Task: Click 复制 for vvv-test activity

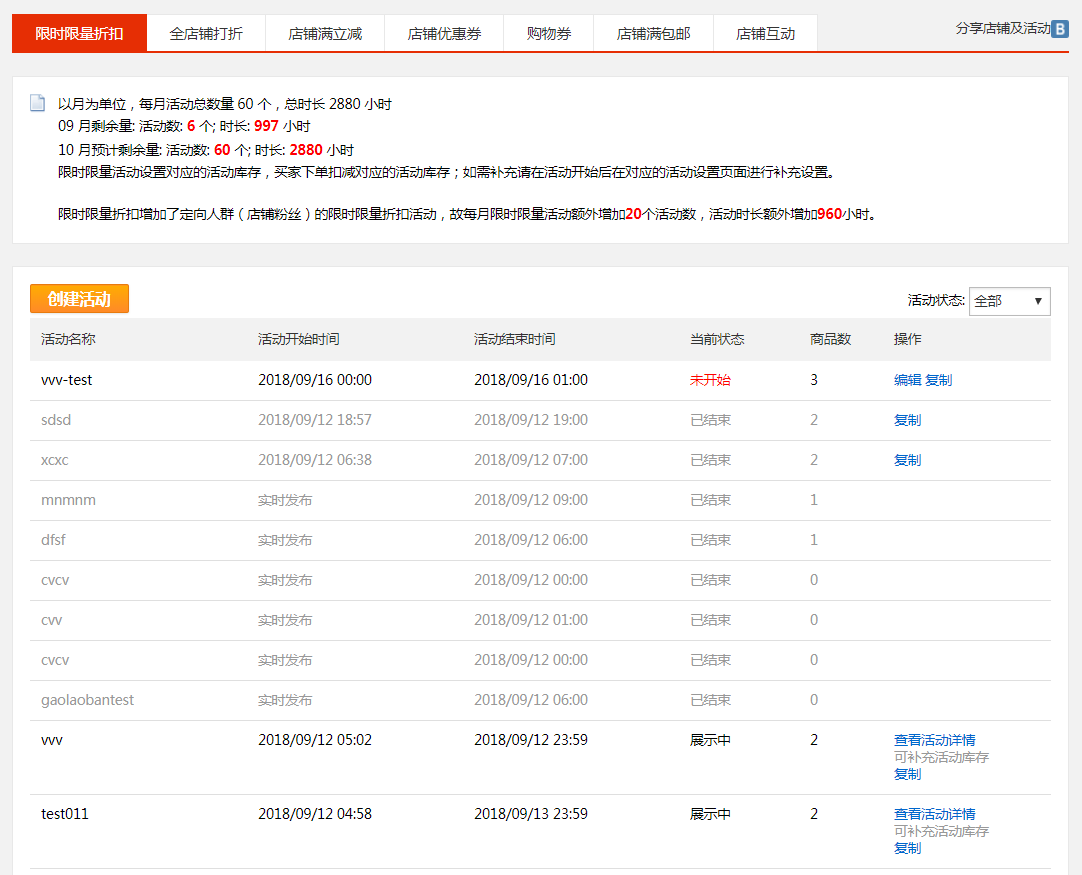Action: click(938, 380)
